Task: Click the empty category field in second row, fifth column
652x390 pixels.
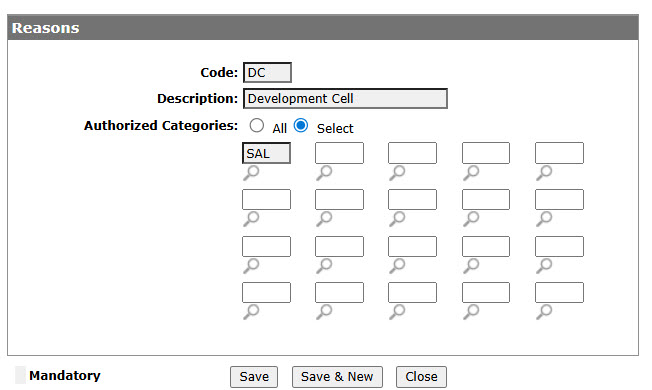Action: point(559,200)
